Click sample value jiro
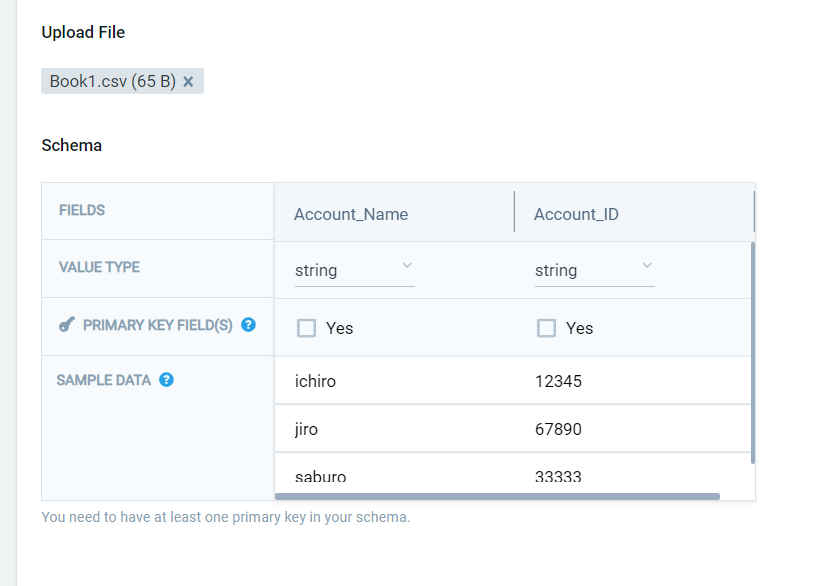This screenshot has height=586, width=834. tap(306, 429)
